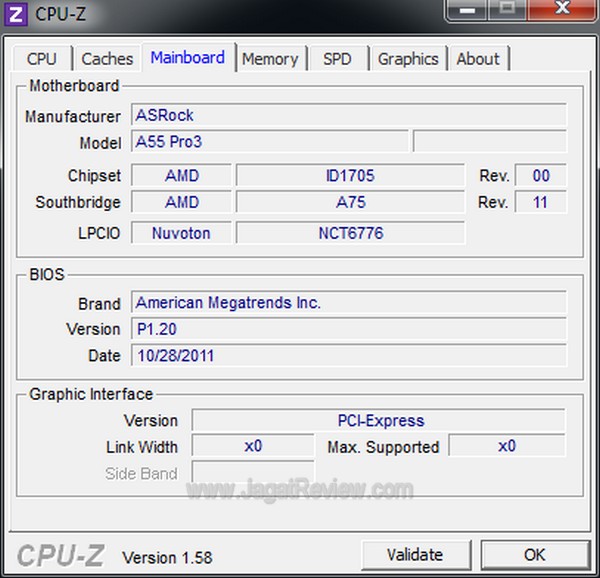Click the LPCIO vendor Nuvoton
600x578 pixels.
pos(182,233)
